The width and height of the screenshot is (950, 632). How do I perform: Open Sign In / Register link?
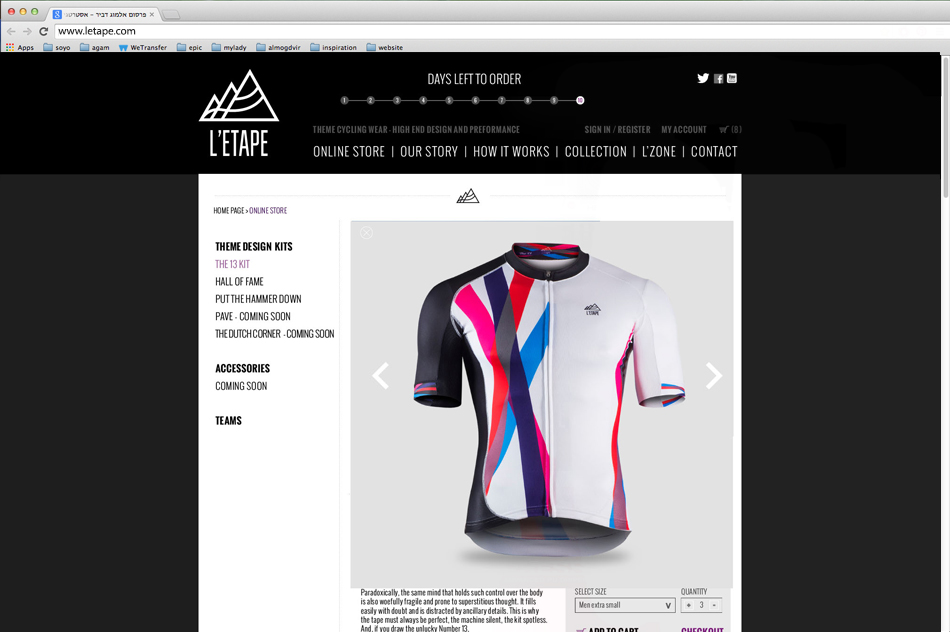617,130
